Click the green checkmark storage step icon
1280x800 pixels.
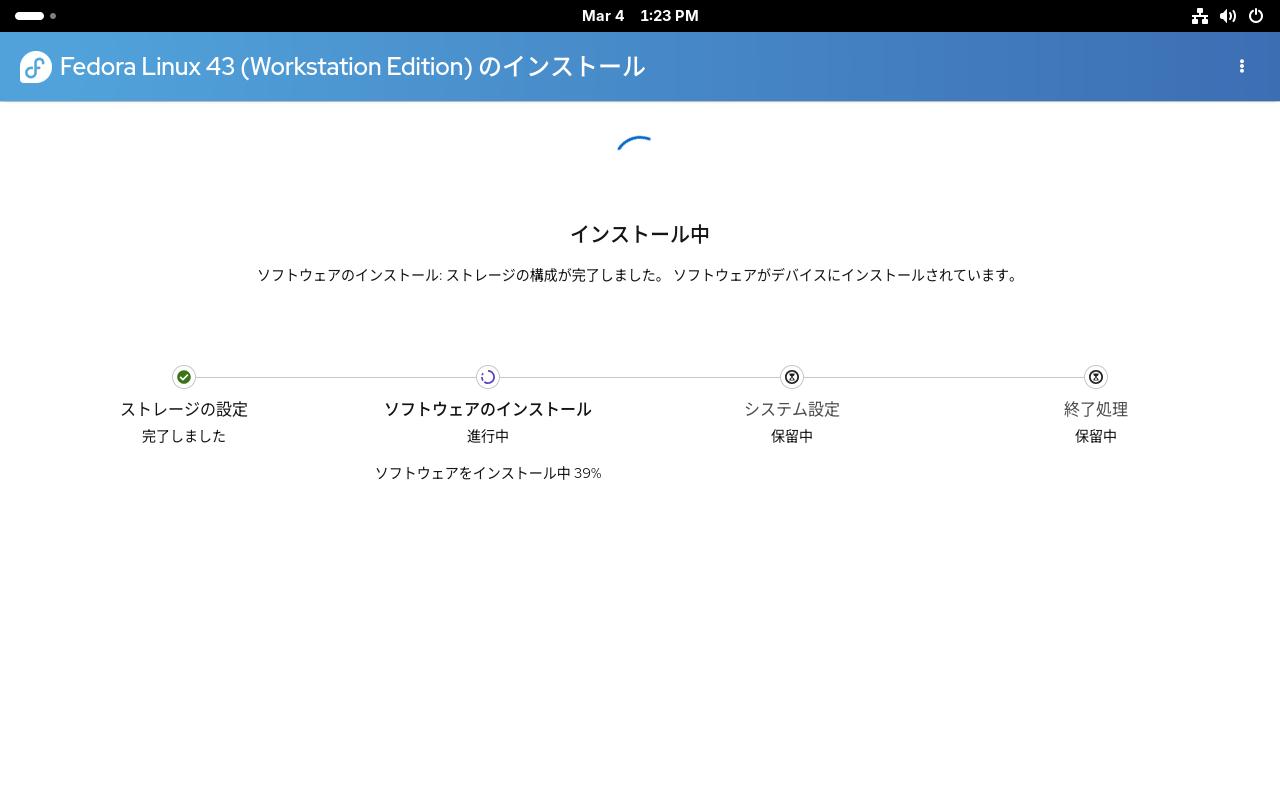pos(184,377)
